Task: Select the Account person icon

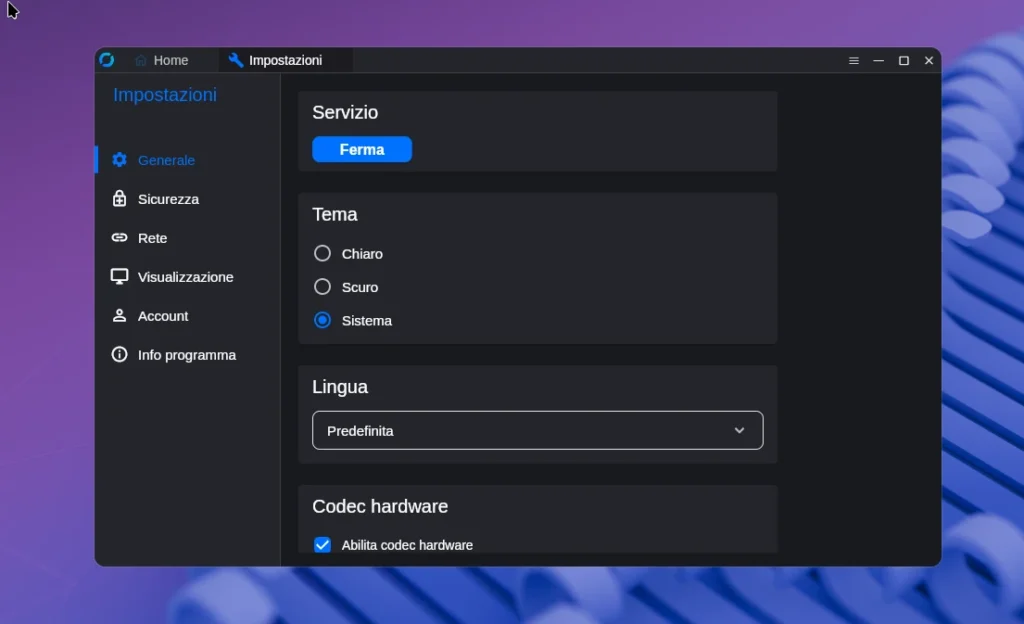Action: tap(119, 315)
